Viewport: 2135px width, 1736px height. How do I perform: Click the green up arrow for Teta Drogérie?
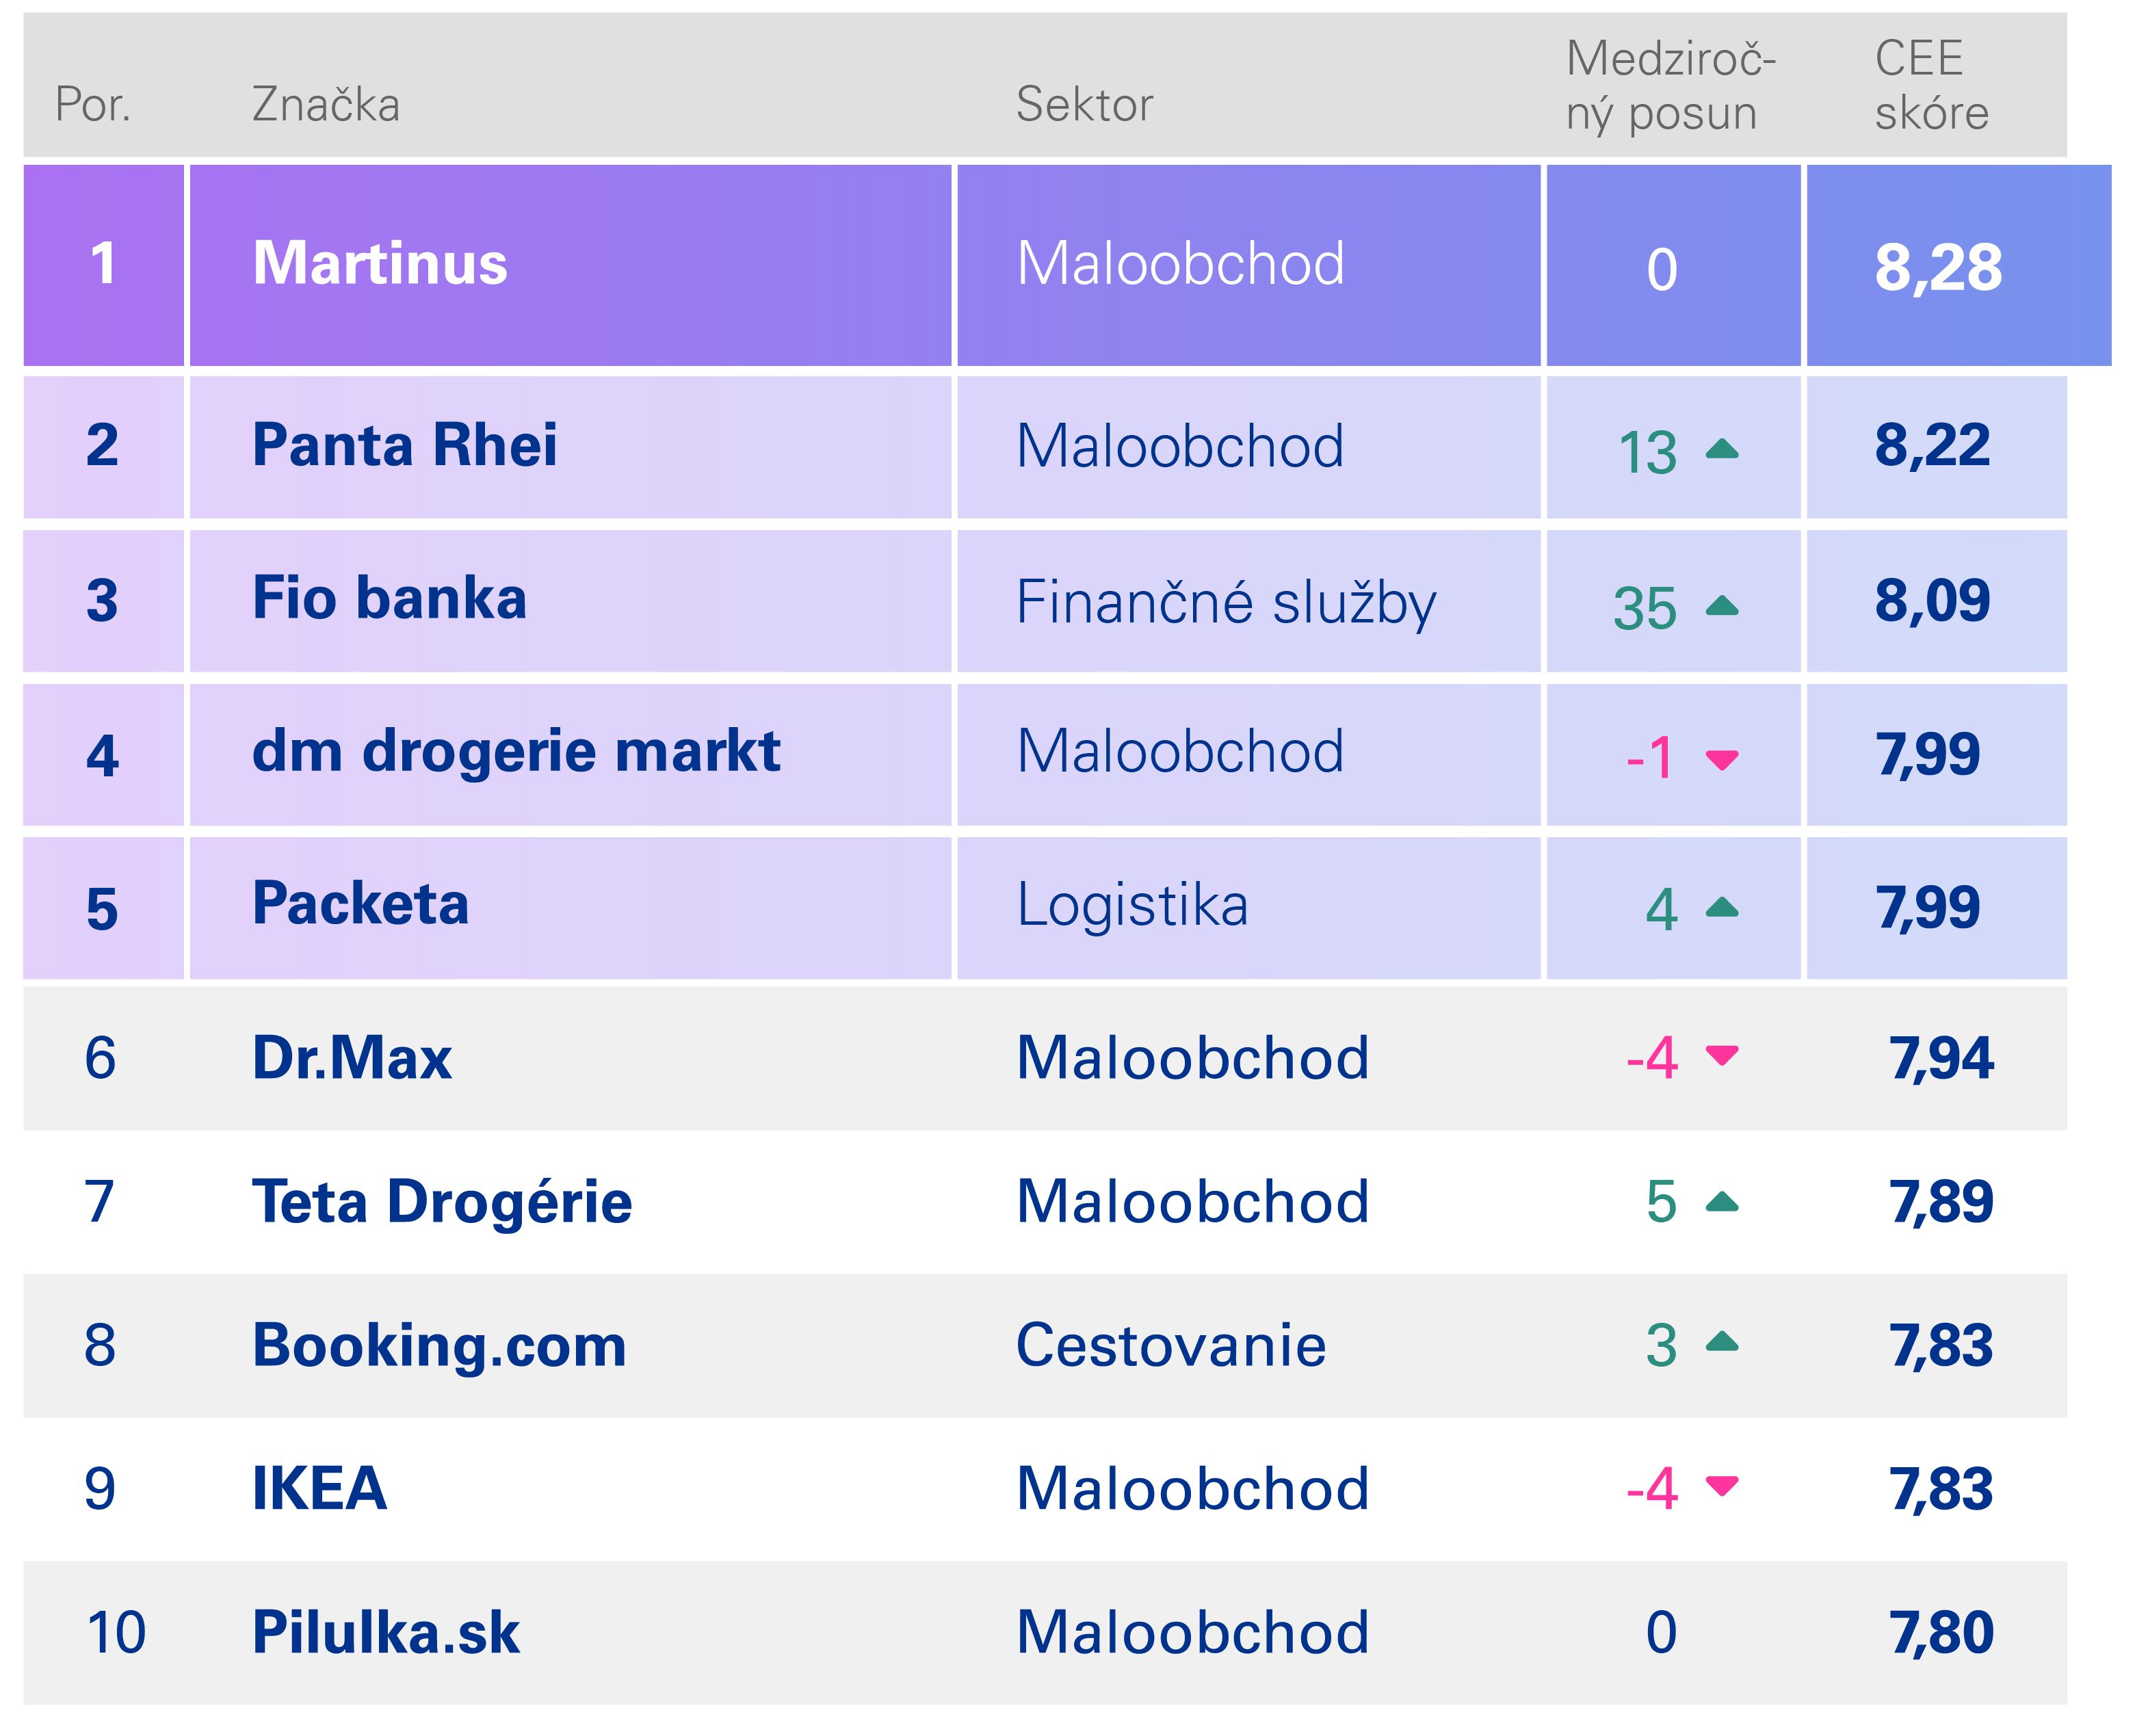[x=1721, y=1202]
